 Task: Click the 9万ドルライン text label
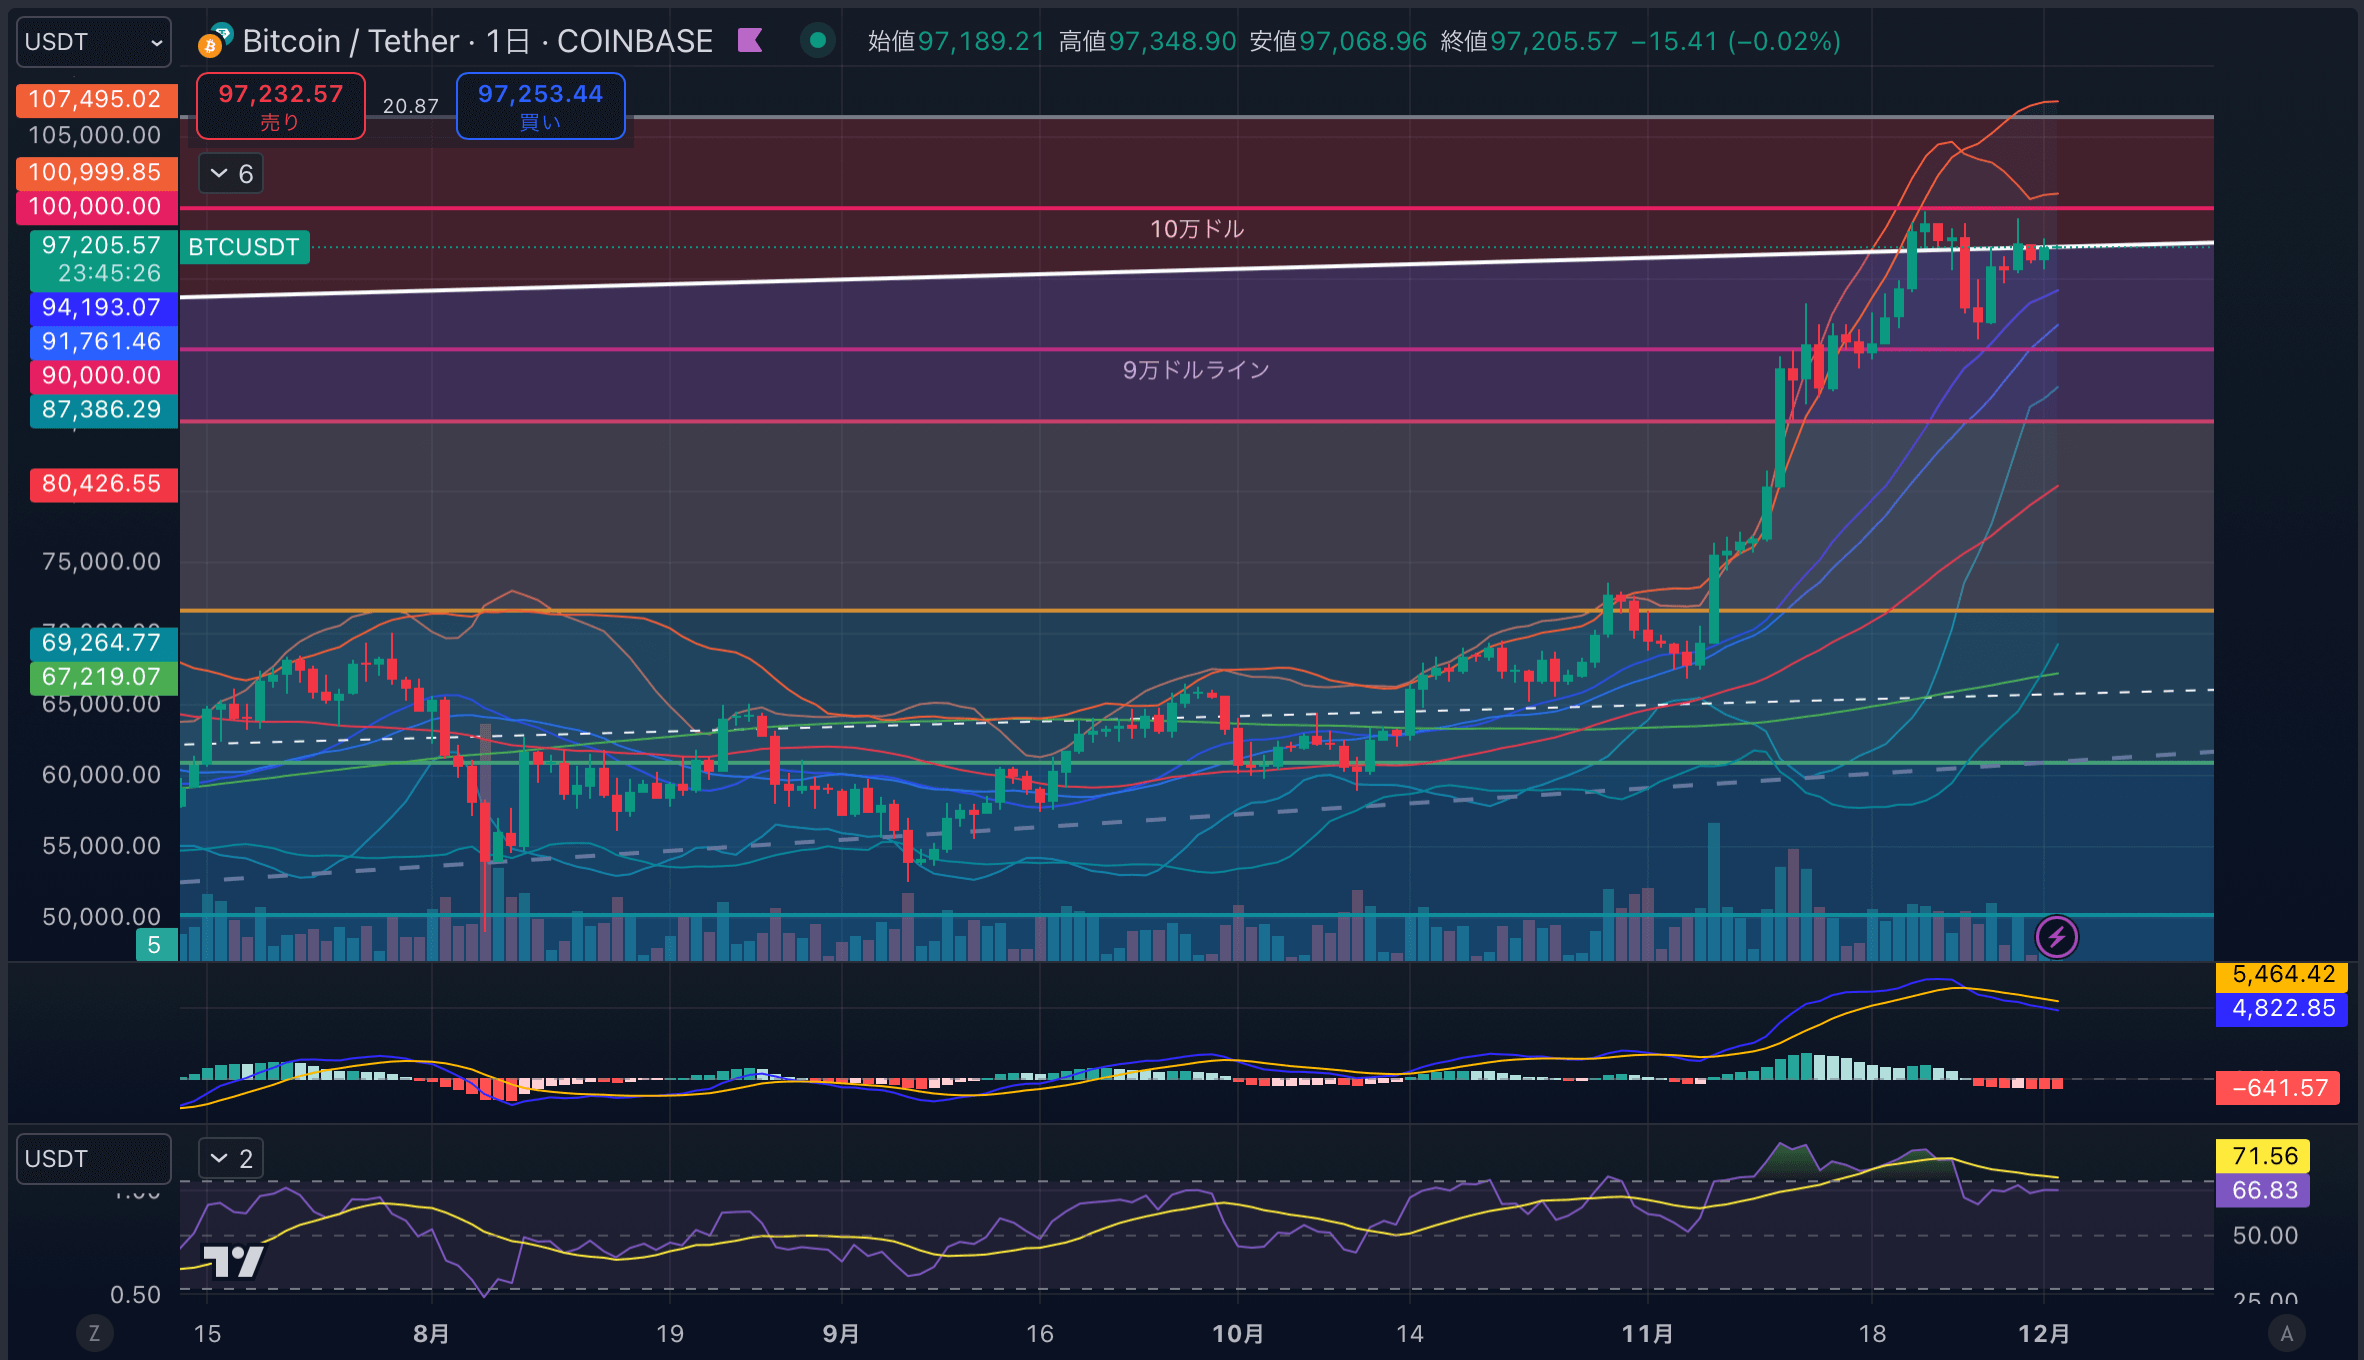click(1196, 370)
